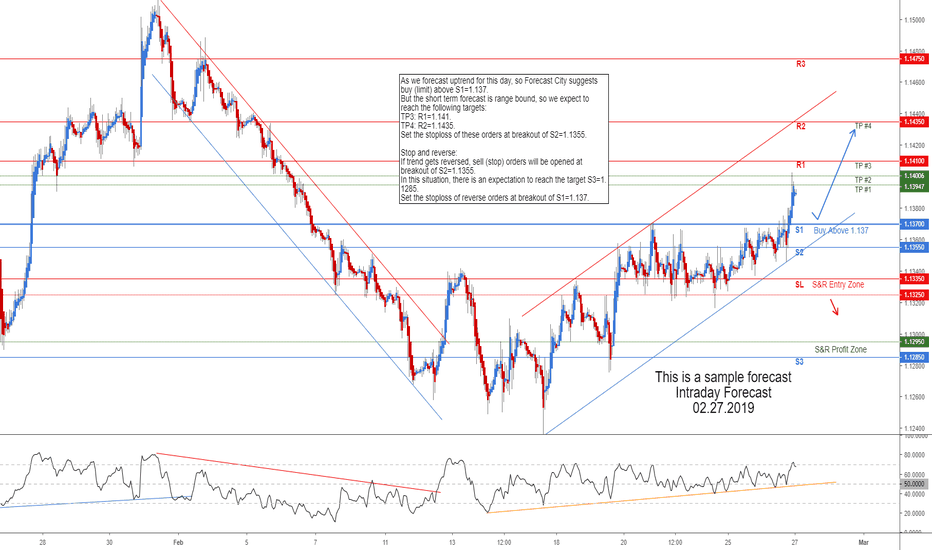Click the red 1.13350 price tag
The height and width of the screenshot is (550, 932).
coord(914,279)
